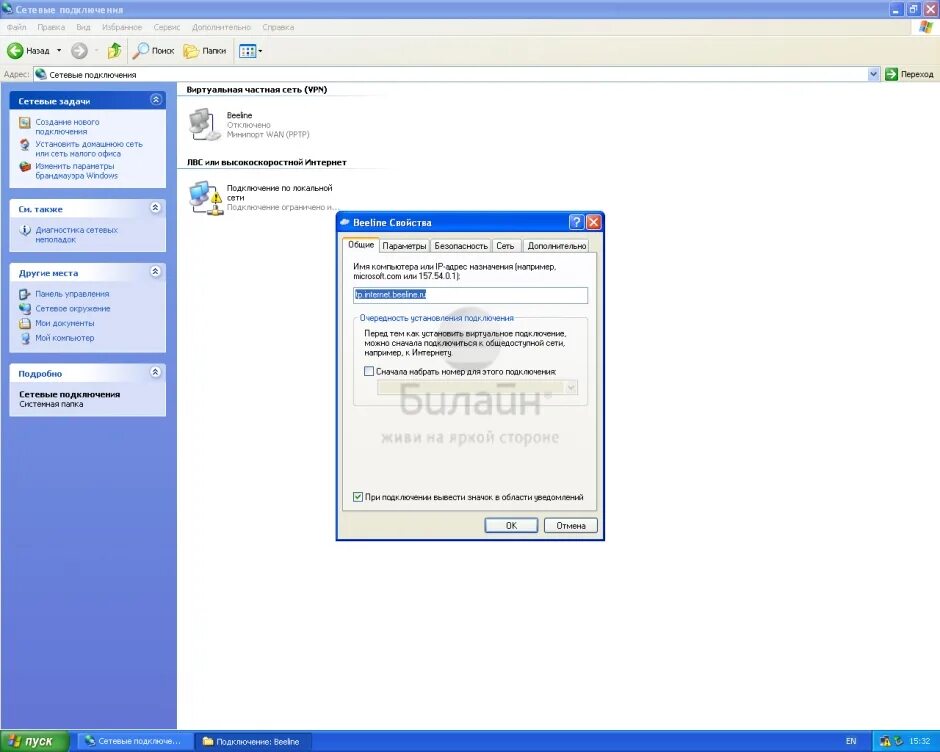Open the Views dropdown button in toolbar

[251, 51]
